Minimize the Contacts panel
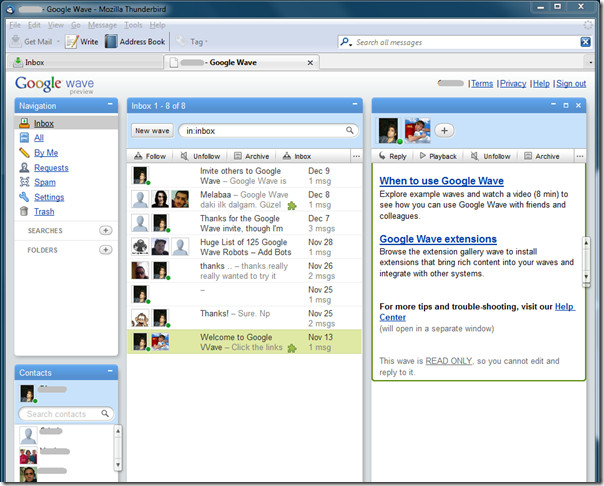 (110, 371)
